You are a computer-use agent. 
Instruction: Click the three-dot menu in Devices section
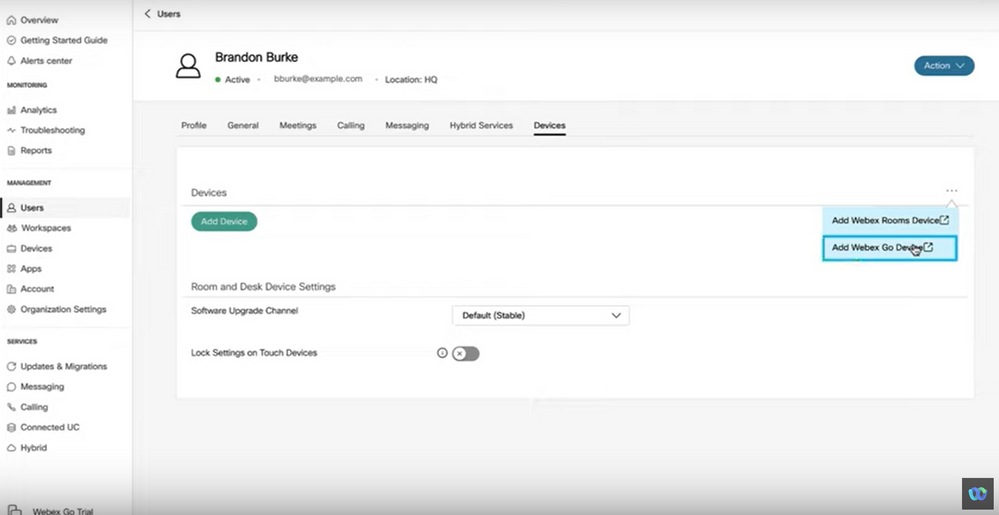[951, 191]
